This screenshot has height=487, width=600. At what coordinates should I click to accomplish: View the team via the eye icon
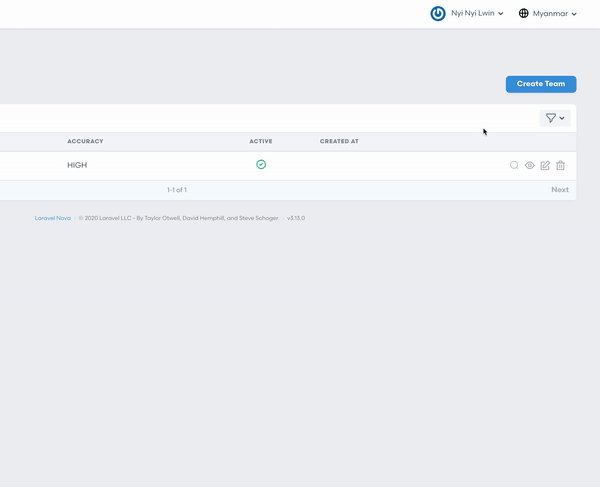[530, 165]
